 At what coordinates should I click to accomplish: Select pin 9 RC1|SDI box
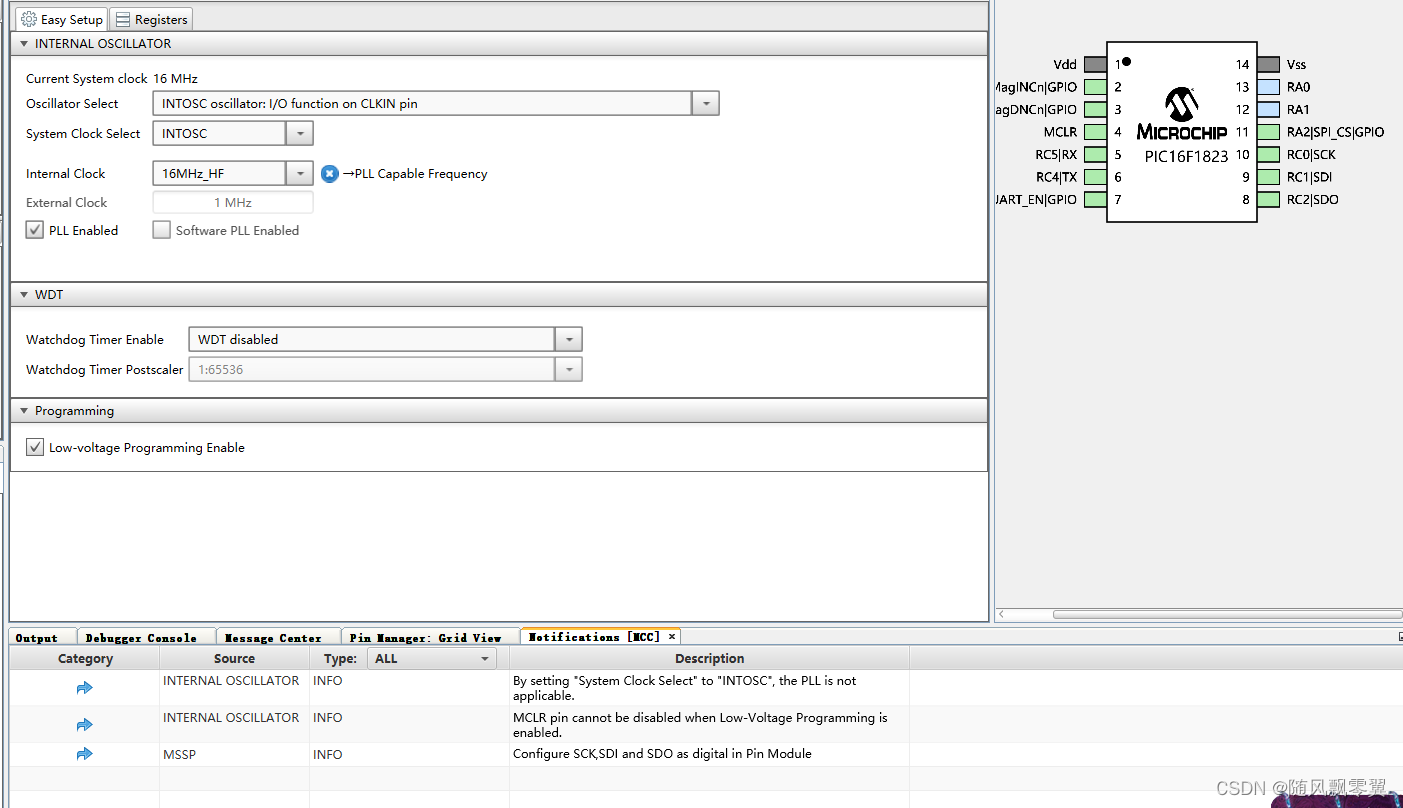(1268, 177)
